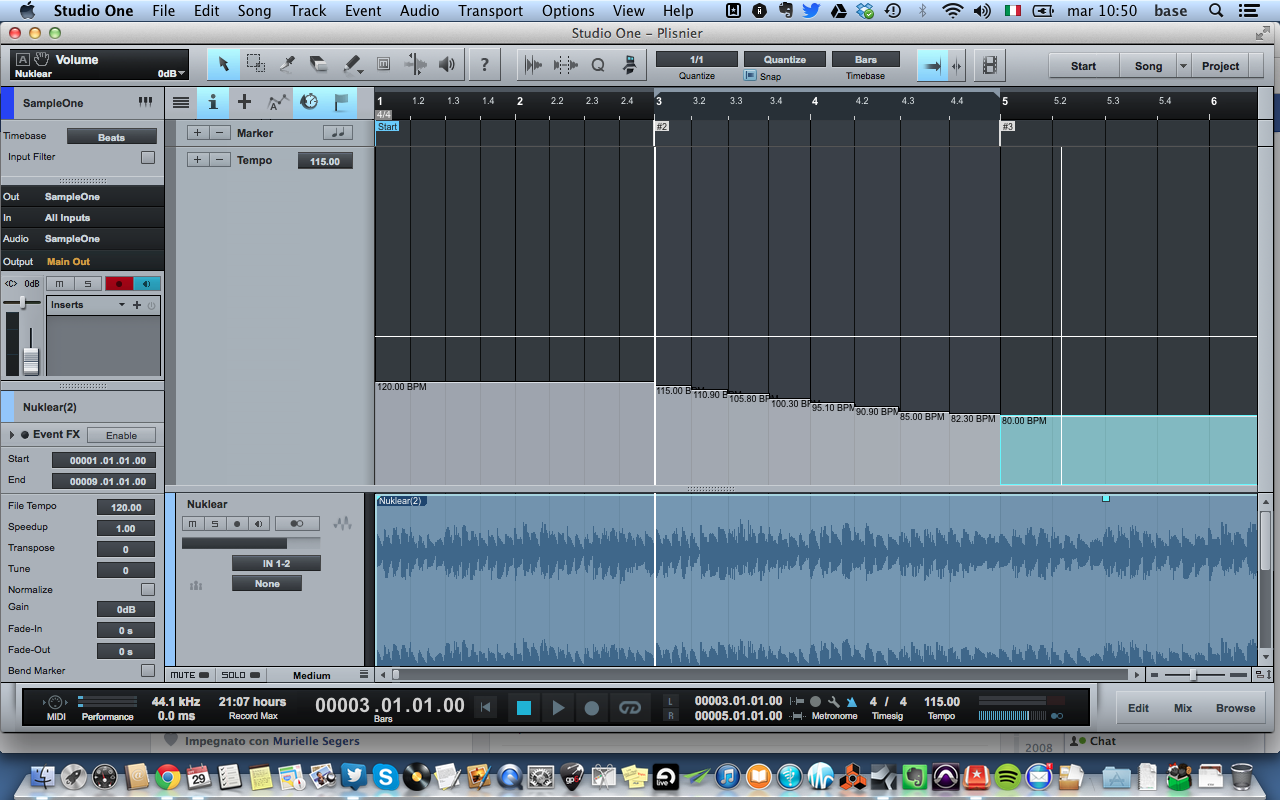Toggle global SOLO in track list footer
Viewport: 1280px width, 800px height.
tap(241, 675)
